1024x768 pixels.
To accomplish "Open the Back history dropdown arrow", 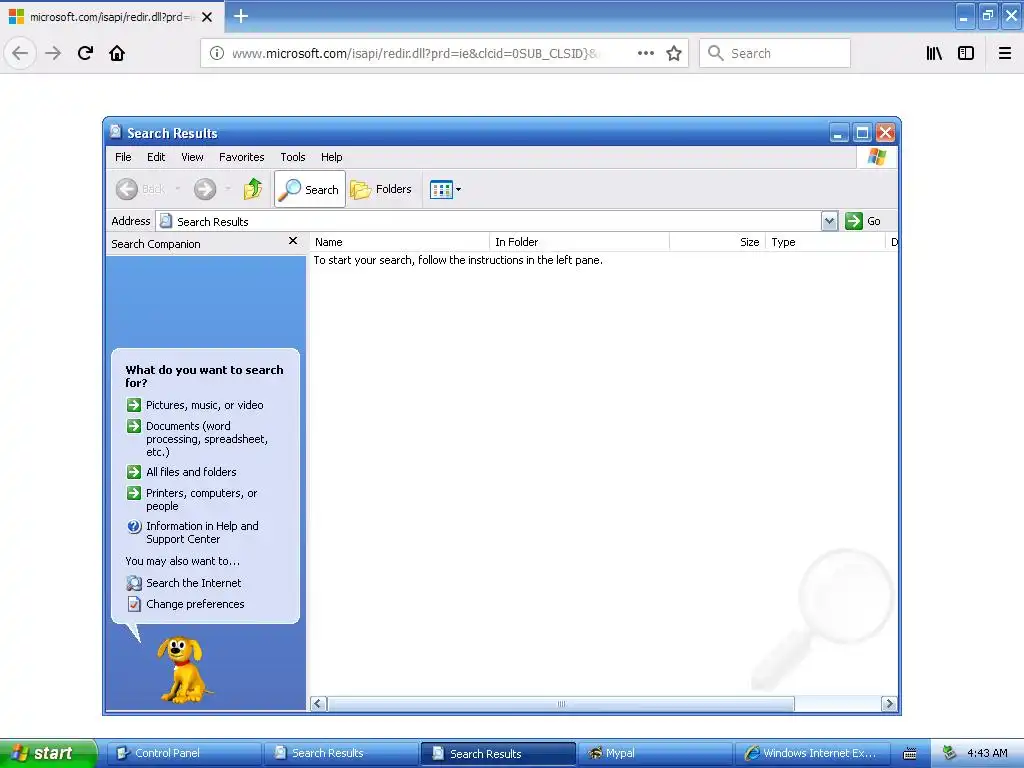I will pos(177,189).
